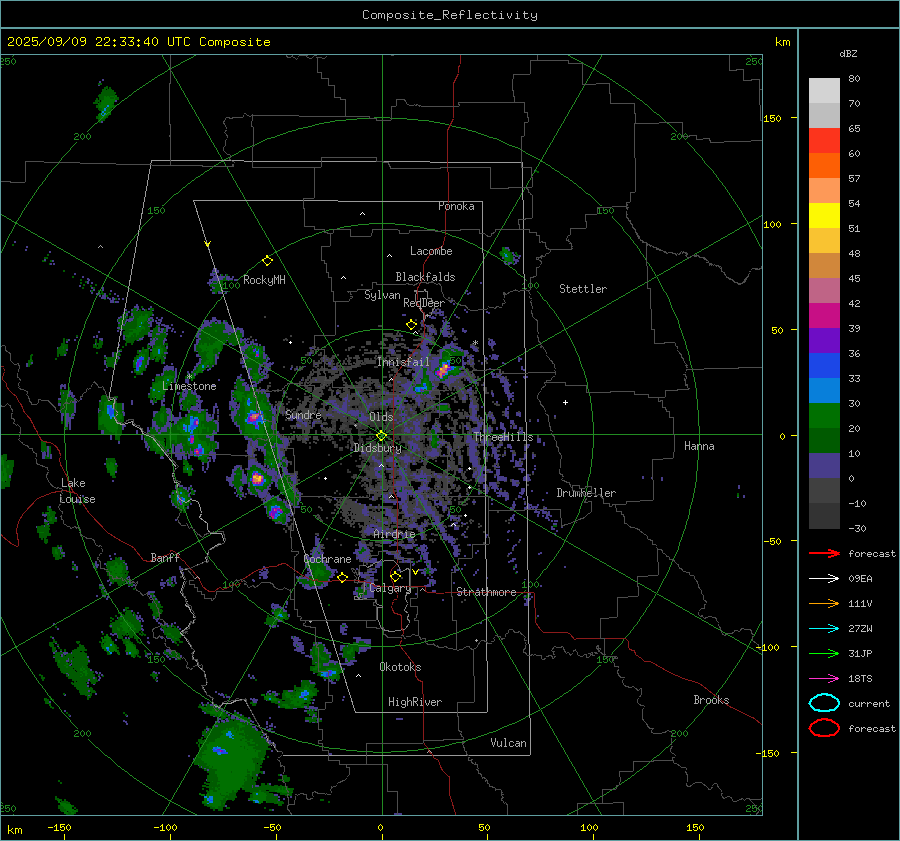Select the Innisfail label
This screenshot has width=900, height=841.
point(403,362)
